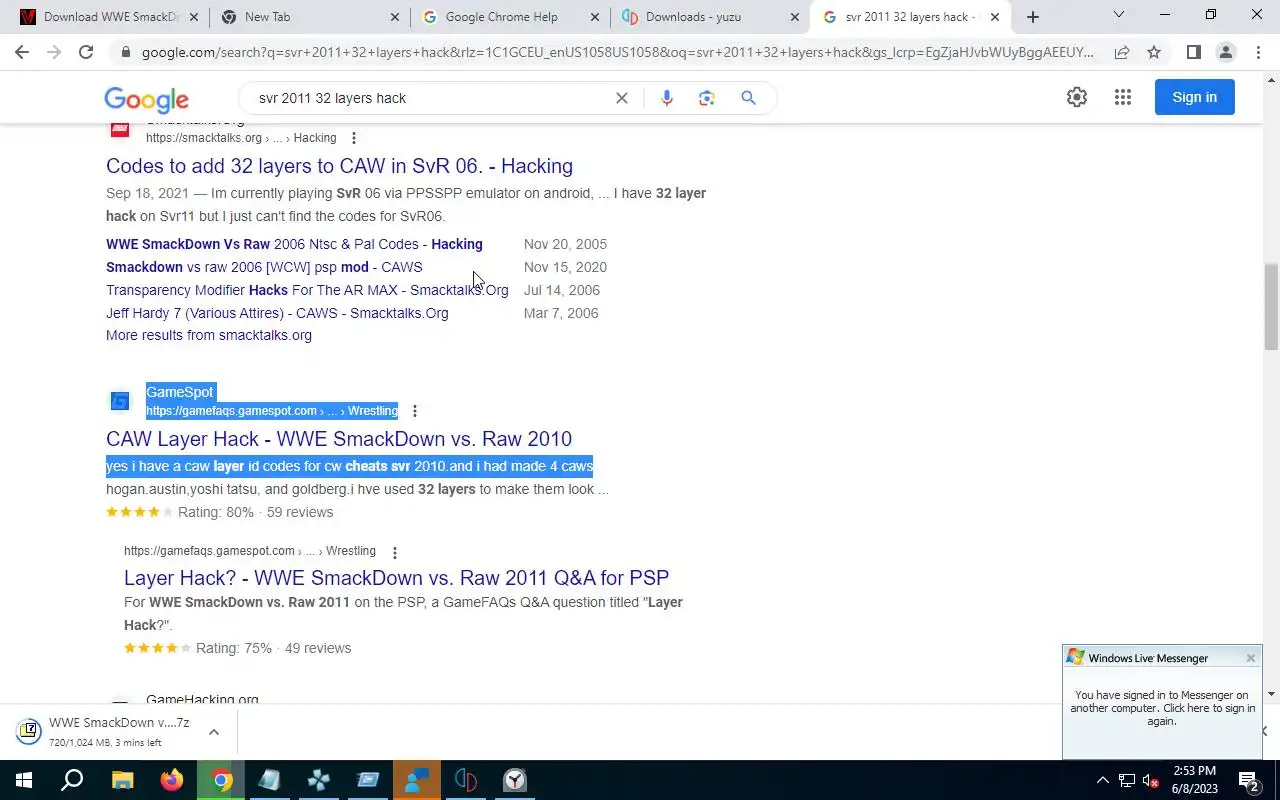Show hidden system tray icons
1280x800 pixels.
coord(1103,780)
